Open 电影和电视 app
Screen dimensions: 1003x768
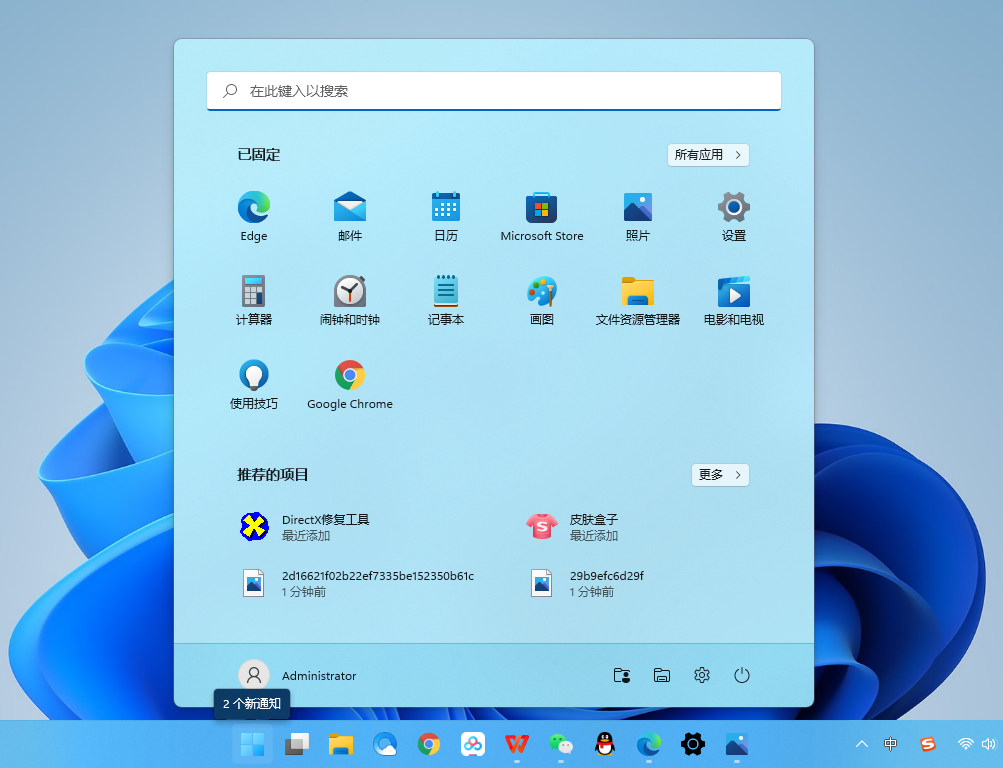coord(734,300)
